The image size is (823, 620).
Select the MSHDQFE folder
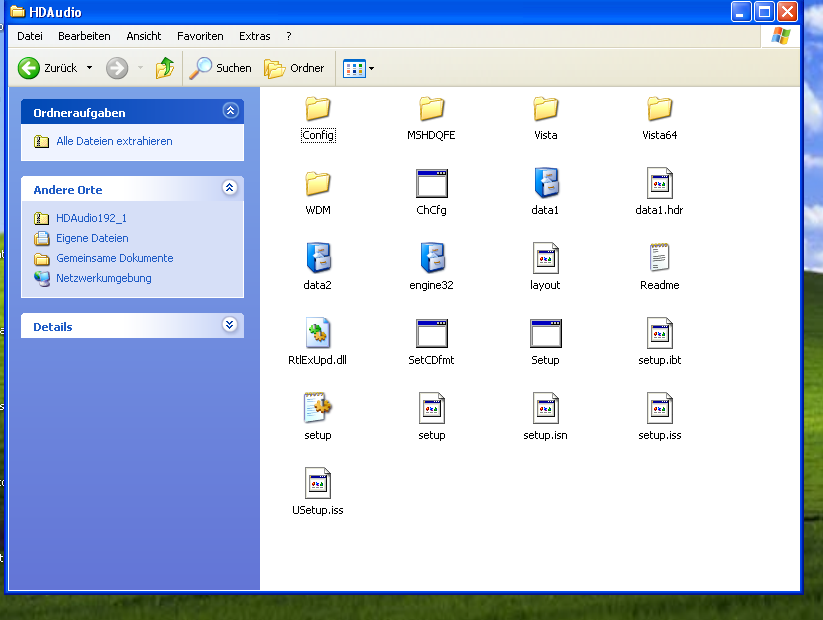coord(431,119)
